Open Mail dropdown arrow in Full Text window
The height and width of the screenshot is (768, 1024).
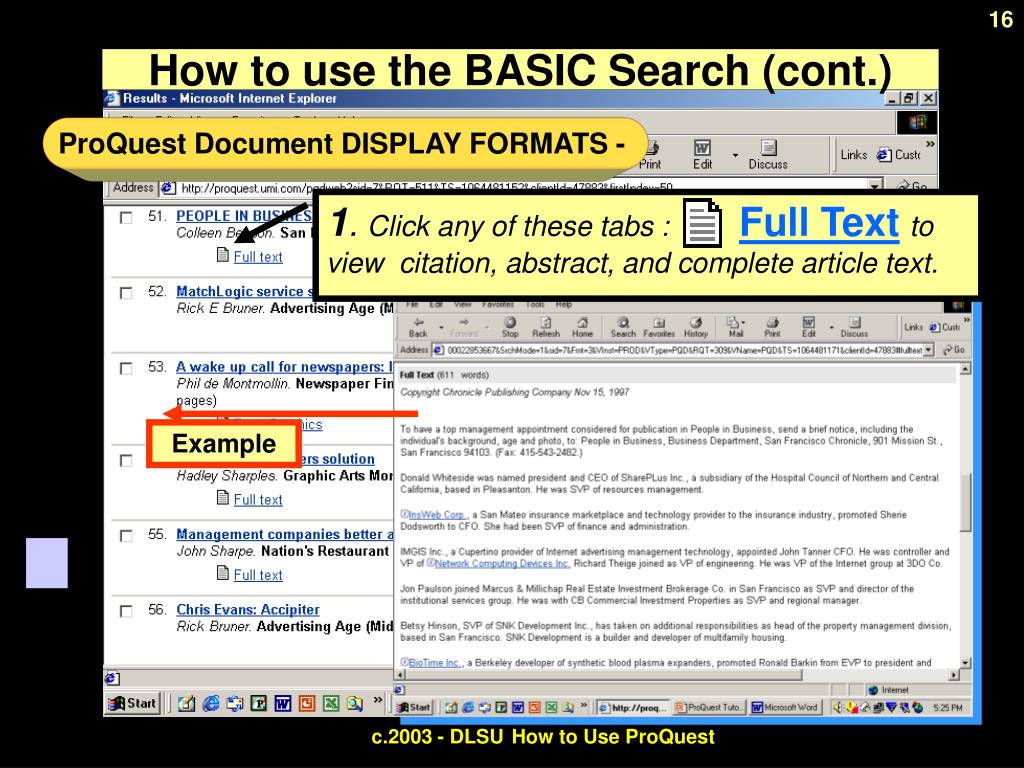[744, 323]
